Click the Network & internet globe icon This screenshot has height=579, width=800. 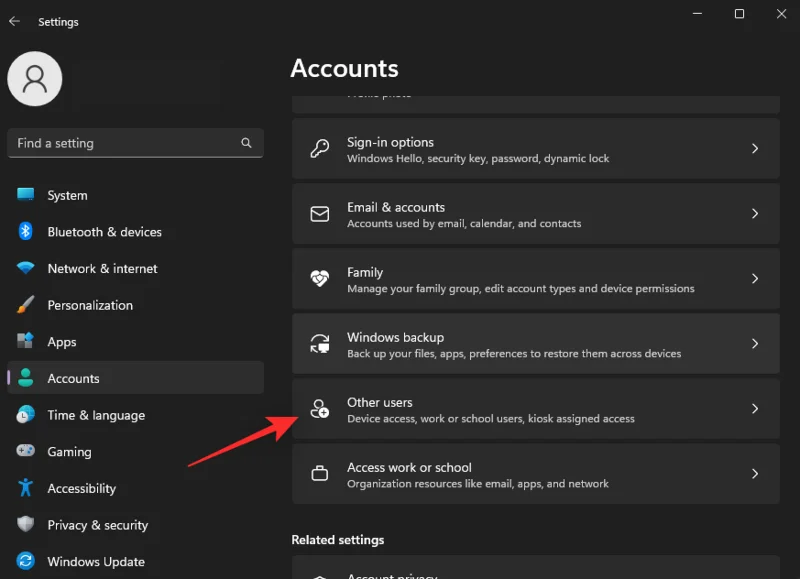[x=27, y=268]
